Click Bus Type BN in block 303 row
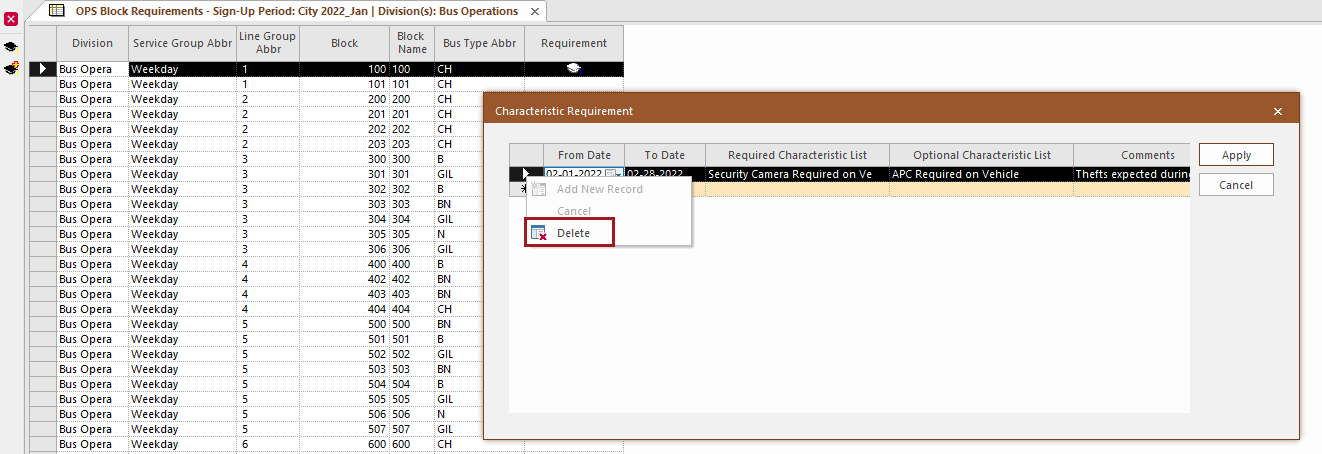 tap(458, 204)
